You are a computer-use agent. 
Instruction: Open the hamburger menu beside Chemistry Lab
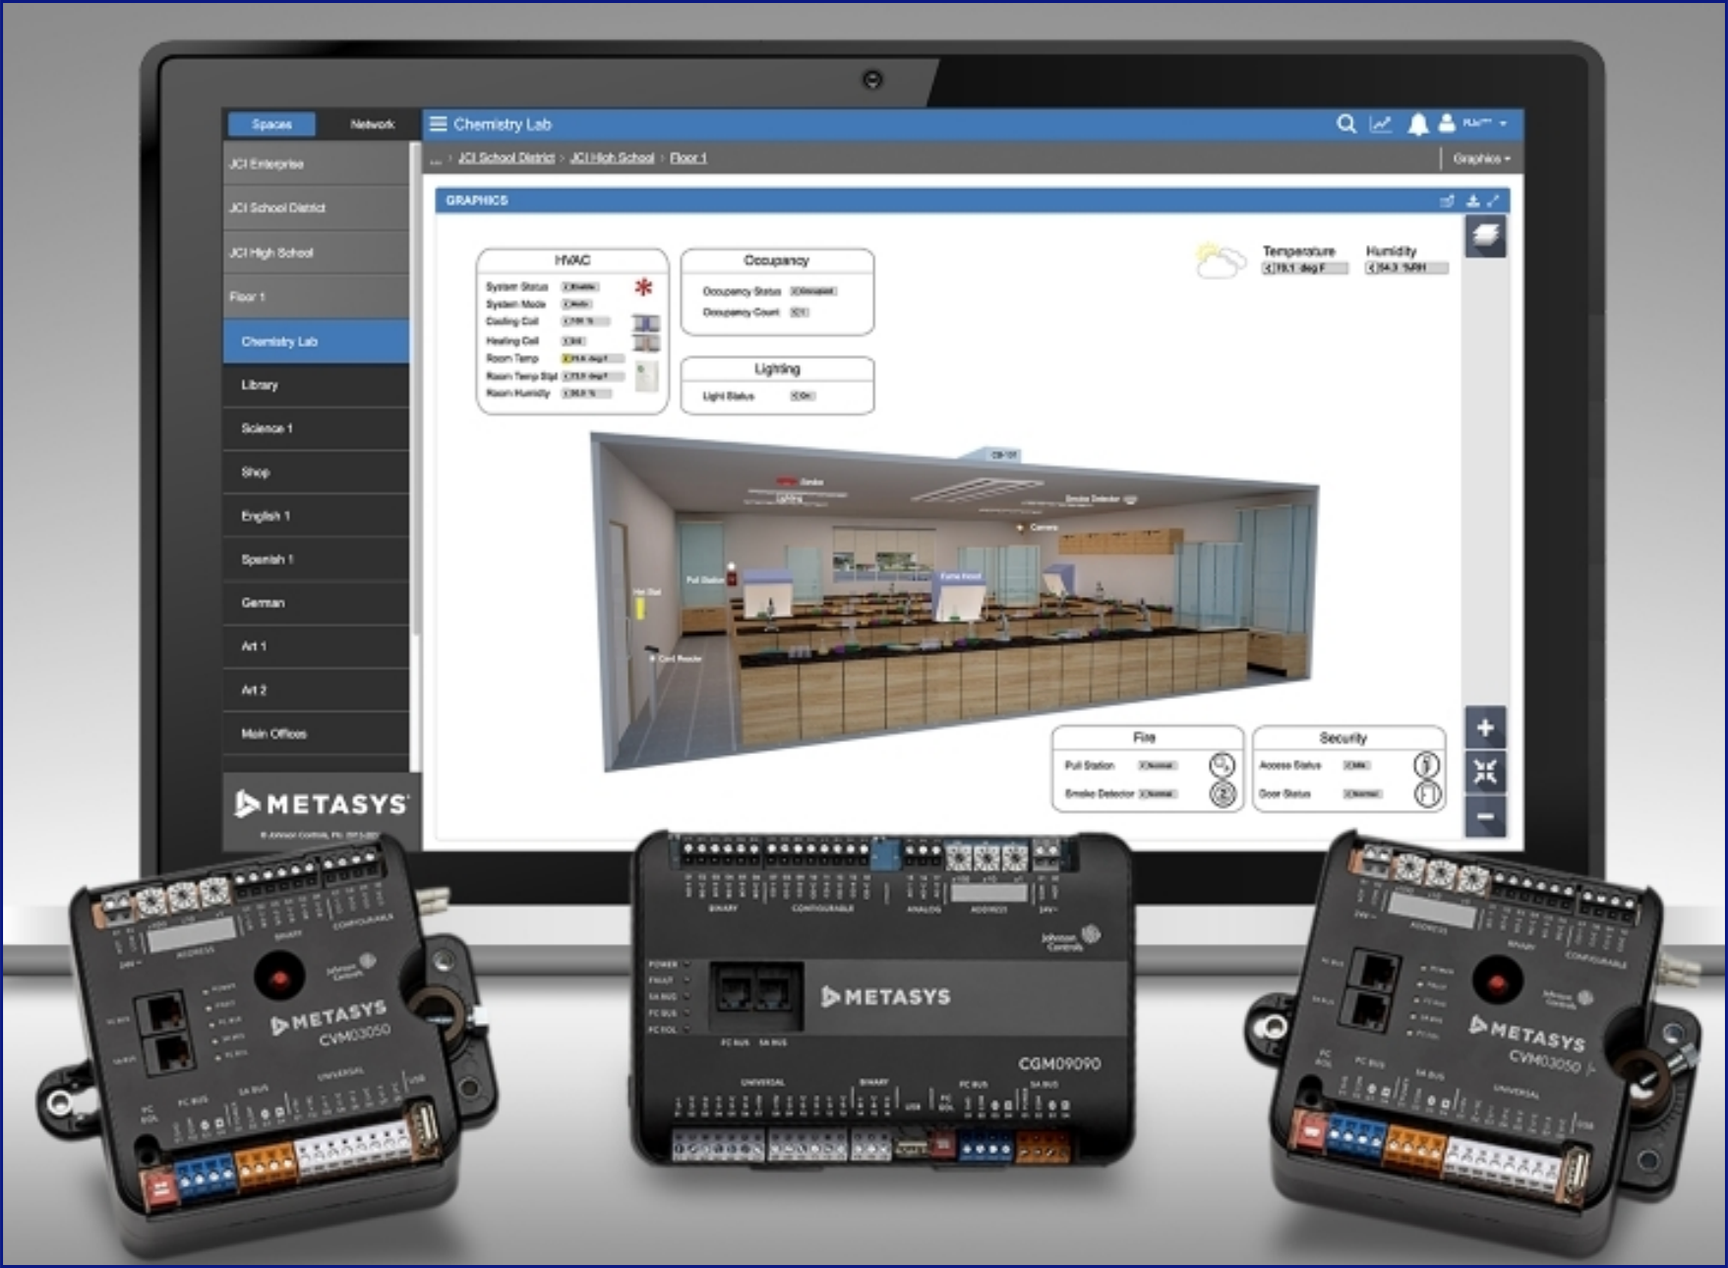[x=438, y=124]
